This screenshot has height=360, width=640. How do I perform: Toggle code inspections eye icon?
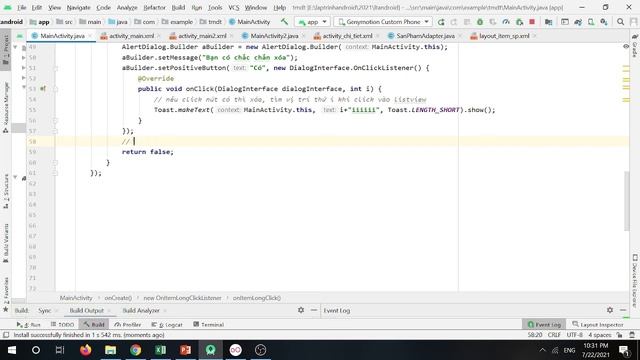(x=626, y=47)
